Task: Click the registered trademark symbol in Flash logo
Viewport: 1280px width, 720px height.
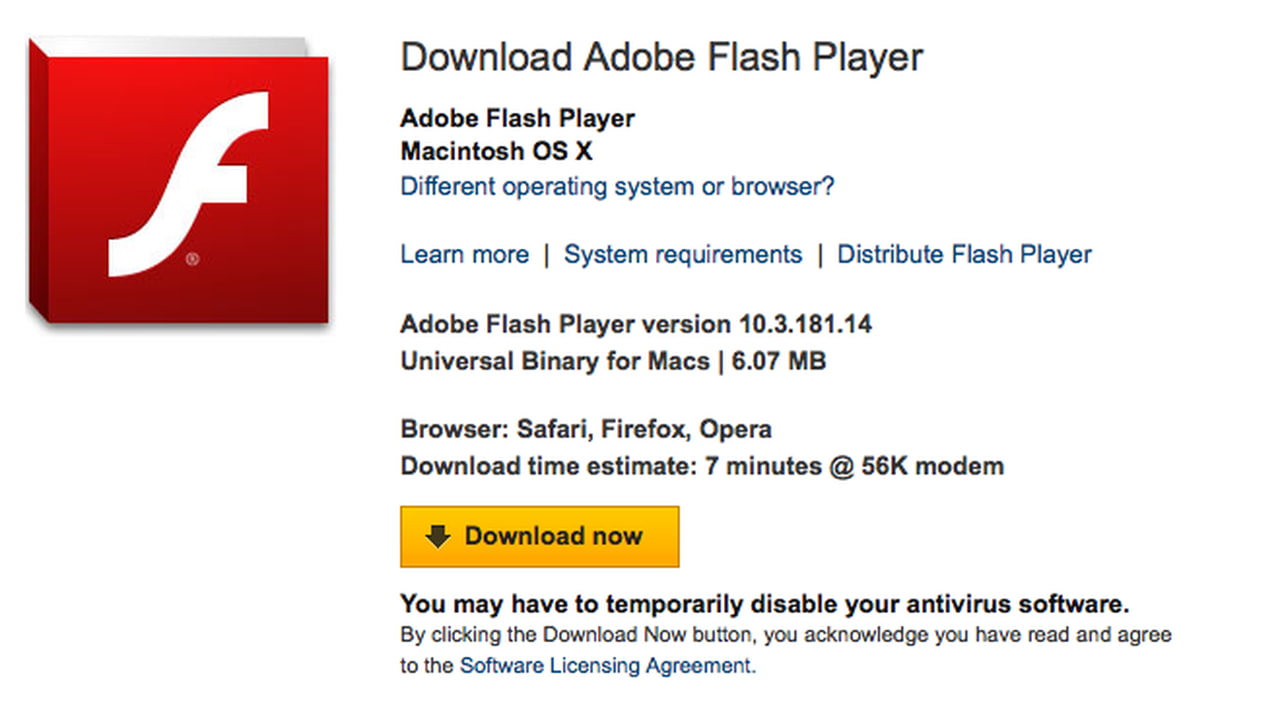Action: 192,259
